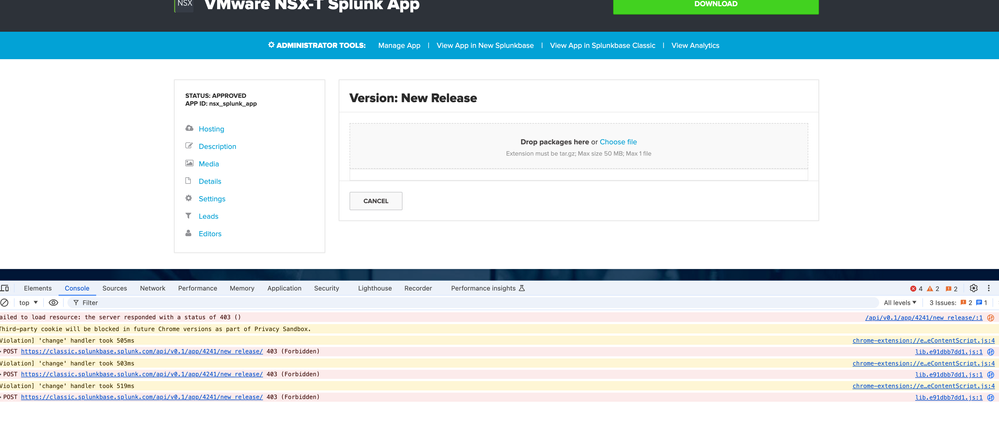Click the orange issues flag in tab bar
Viewport: 999px width, 430px height.
coord(951,289)
